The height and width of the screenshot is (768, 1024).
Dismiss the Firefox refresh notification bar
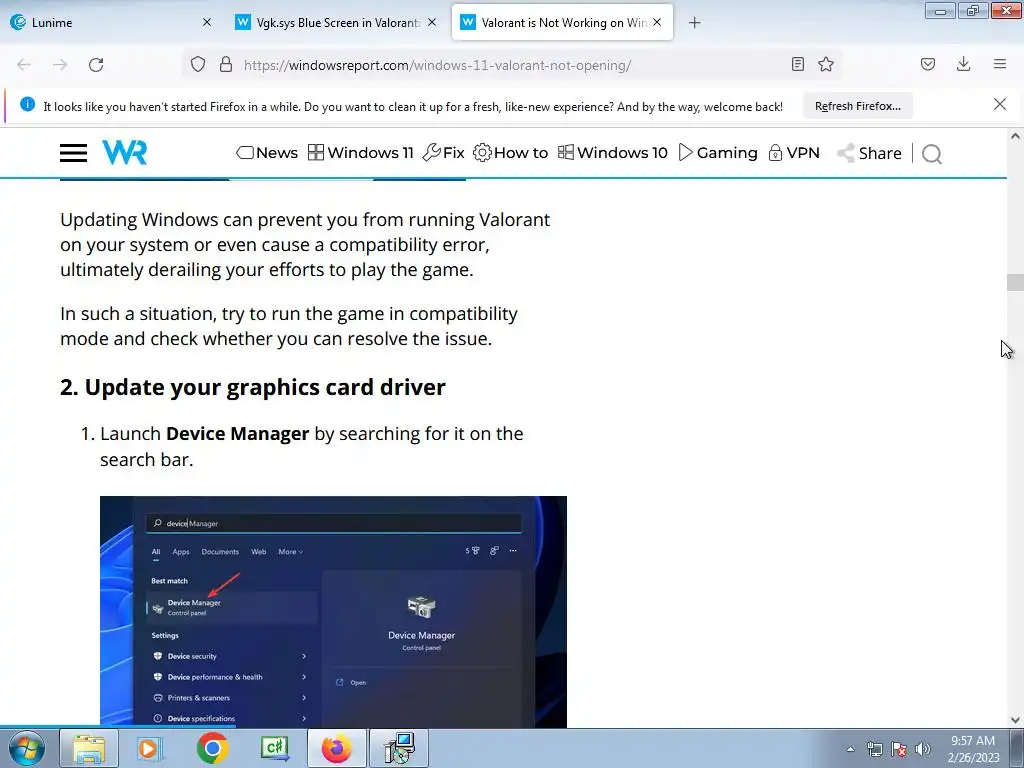(x=1000, y=104)
